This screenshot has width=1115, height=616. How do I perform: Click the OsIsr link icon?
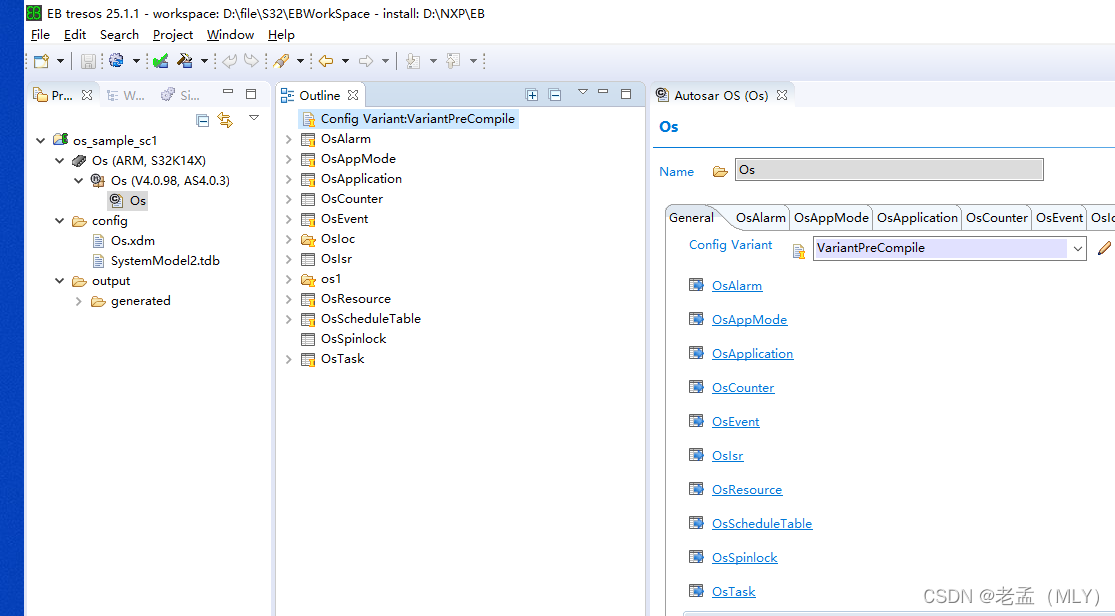pos(696,455)
